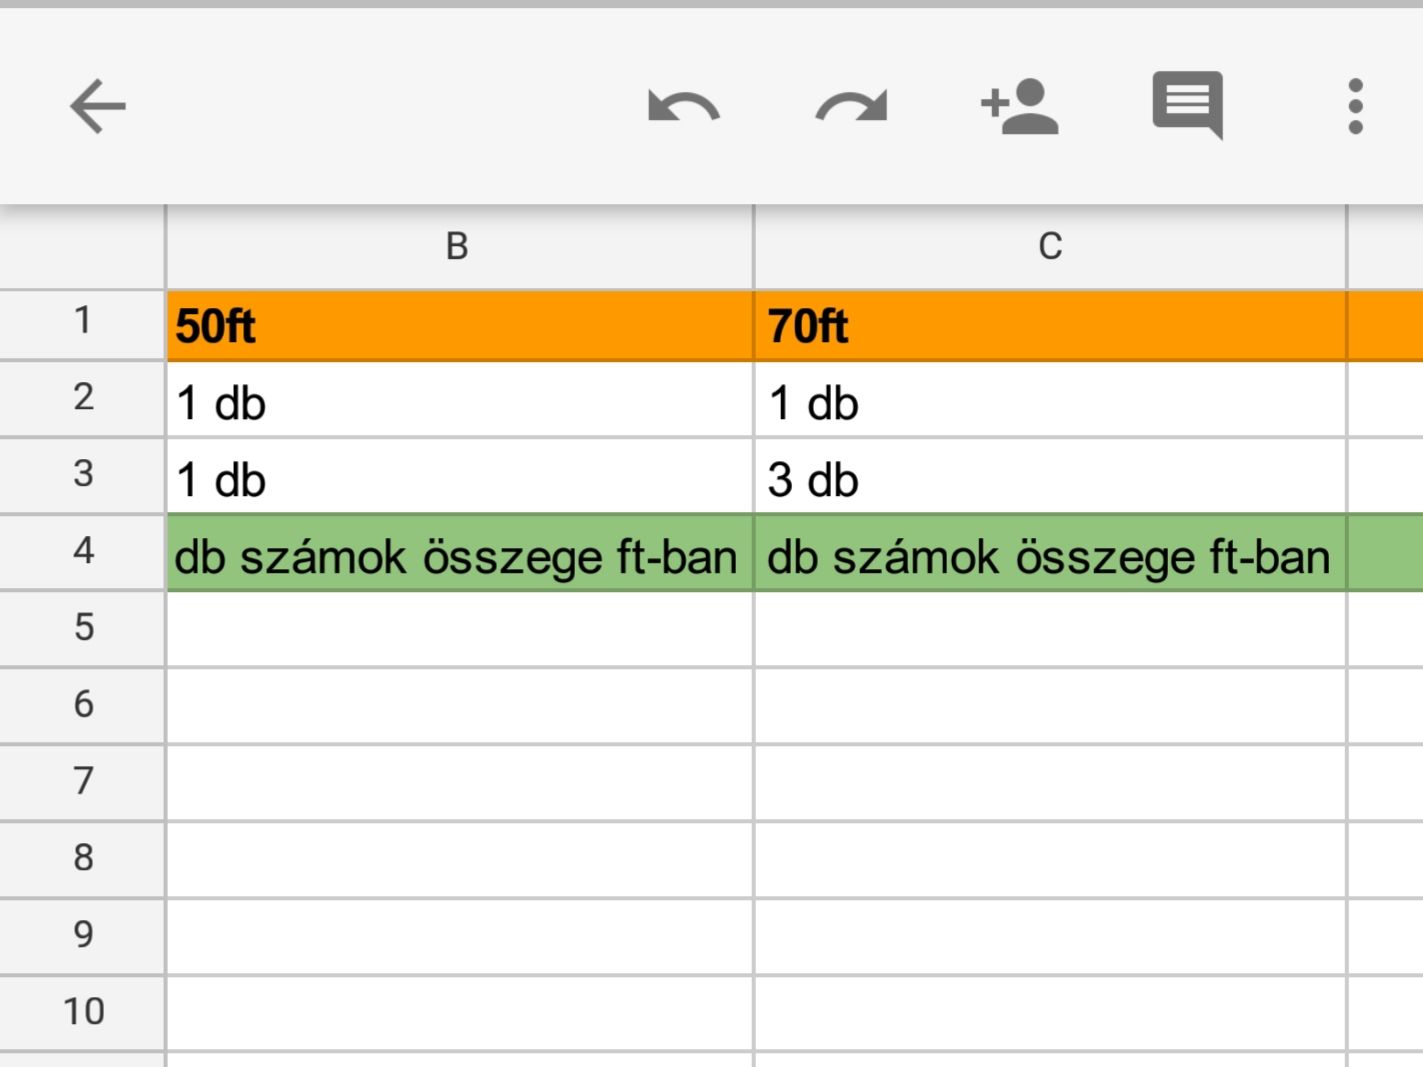Viewport: 1423px width, 1067px height.
Task: Select column B header
Action: click(458, 246)
